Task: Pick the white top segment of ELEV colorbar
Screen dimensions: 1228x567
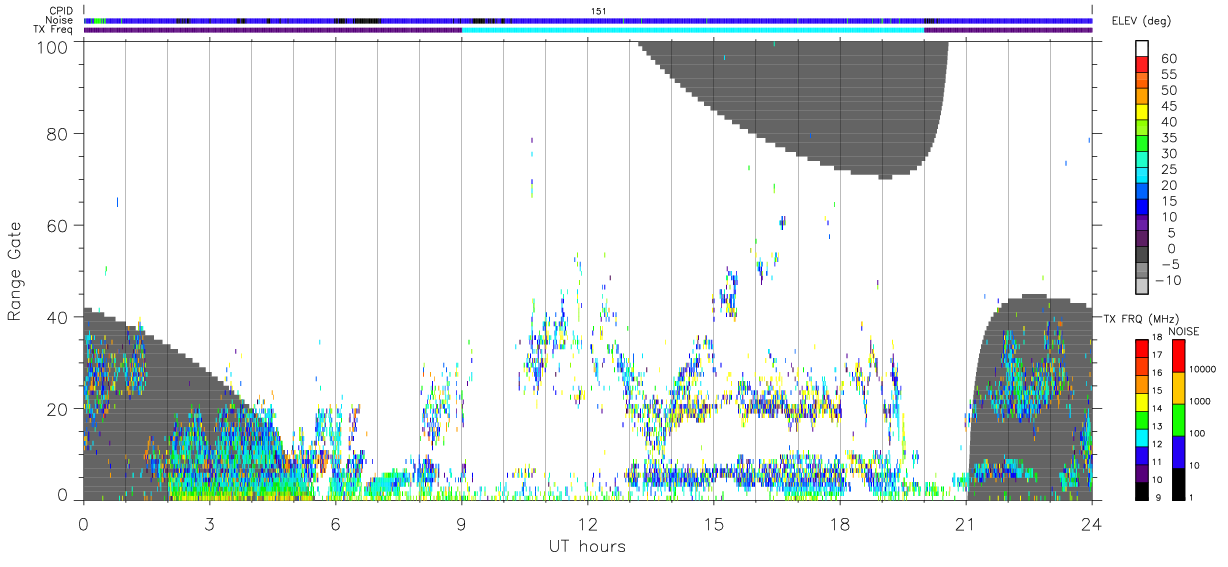Action: point(1143,49)
